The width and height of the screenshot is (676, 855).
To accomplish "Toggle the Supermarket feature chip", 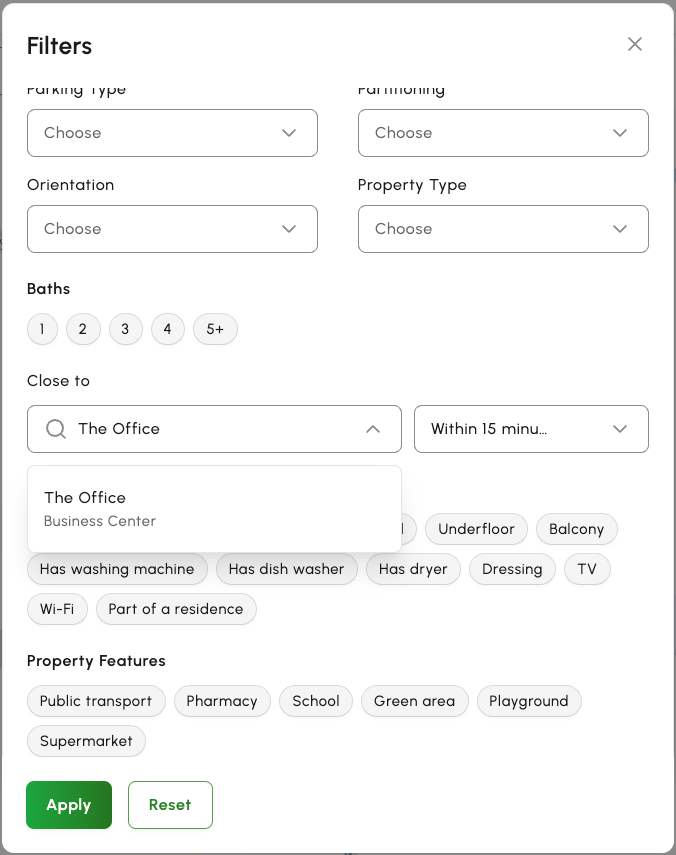I will 86,741.
